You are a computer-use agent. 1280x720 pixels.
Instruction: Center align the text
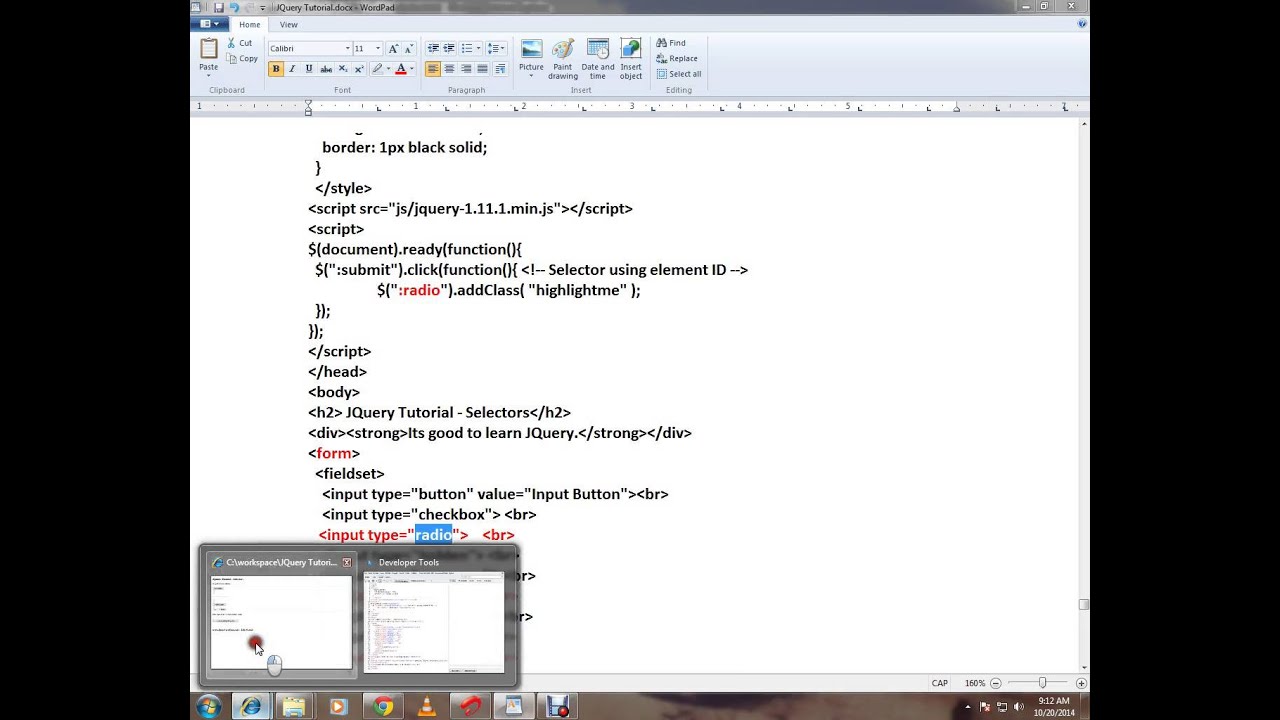coord(449,69)
